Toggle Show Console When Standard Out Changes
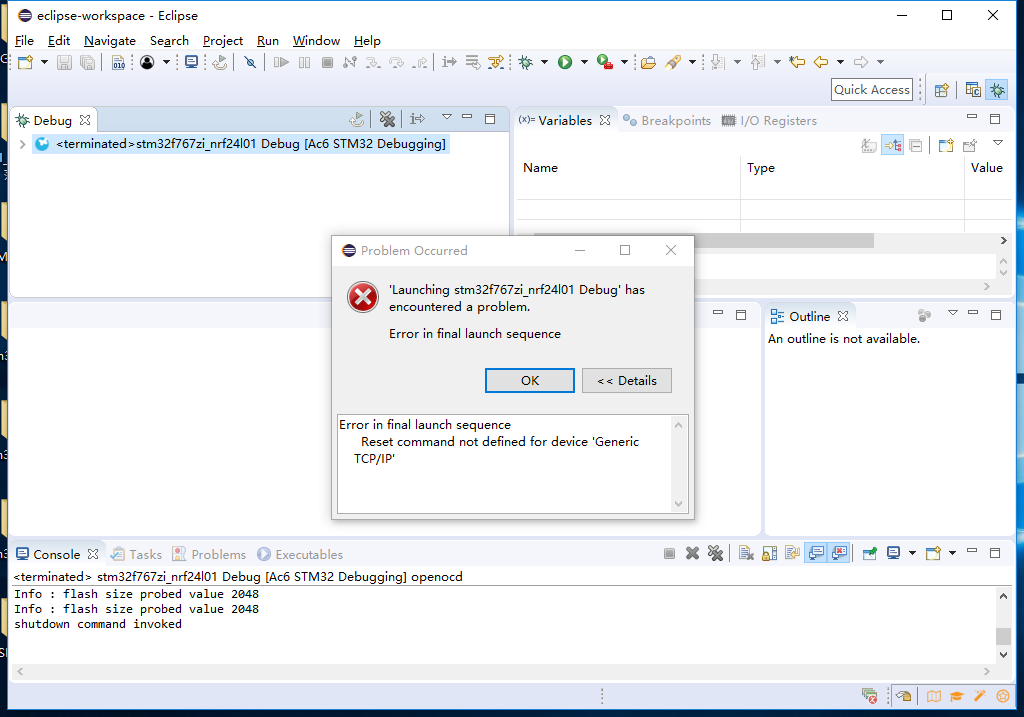Image resolution: width=1024 pixels, height=717 pixels. (x=816, y=553)
